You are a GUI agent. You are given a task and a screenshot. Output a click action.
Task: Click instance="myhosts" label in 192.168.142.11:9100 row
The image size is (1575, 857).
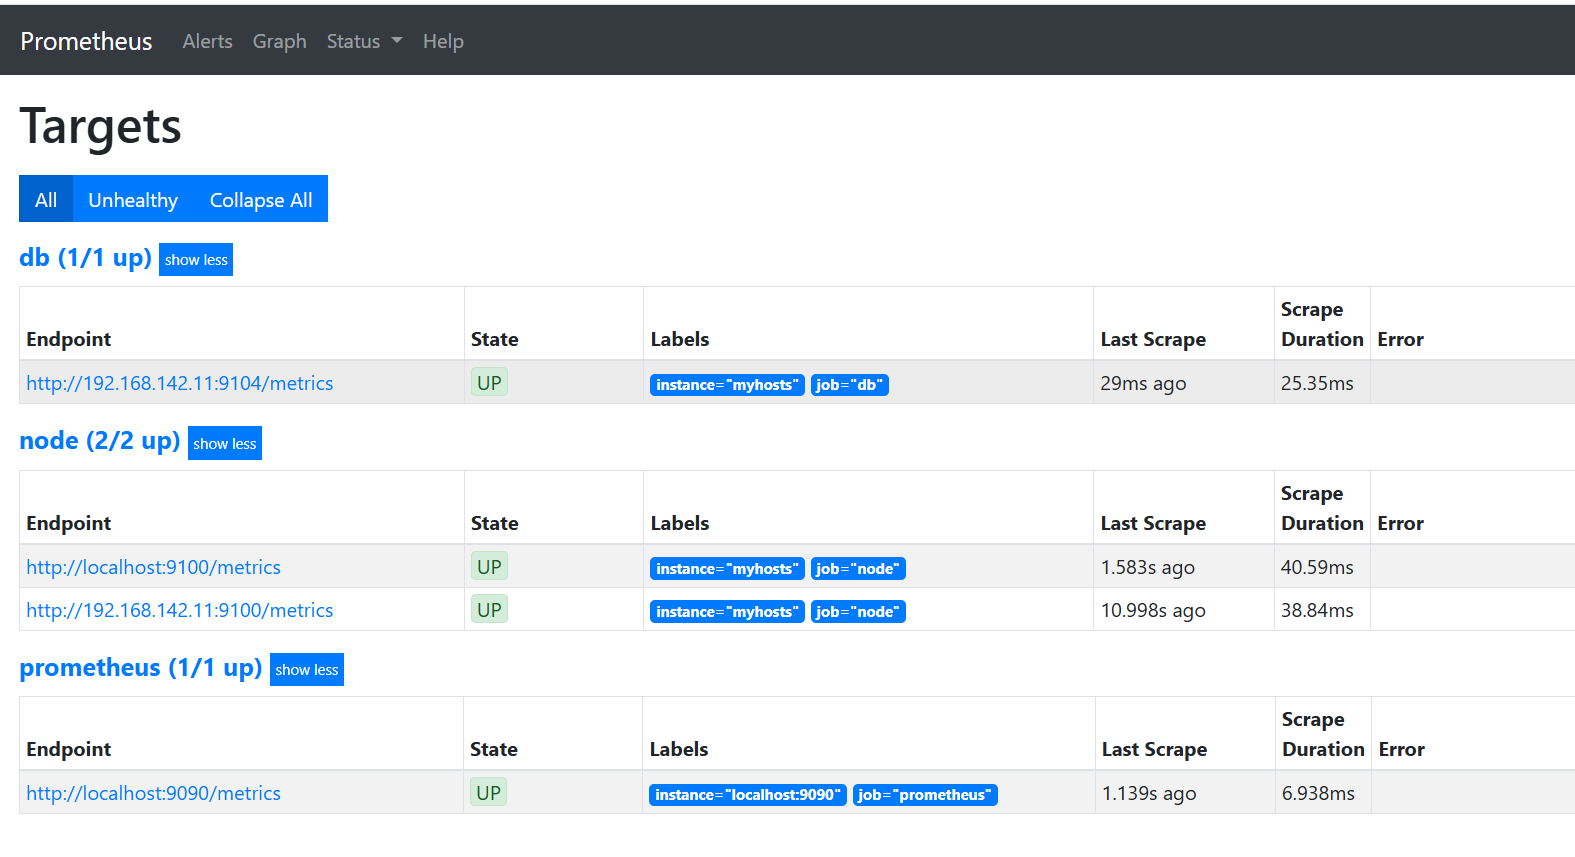pyautogui.click(x=727, y=611)
